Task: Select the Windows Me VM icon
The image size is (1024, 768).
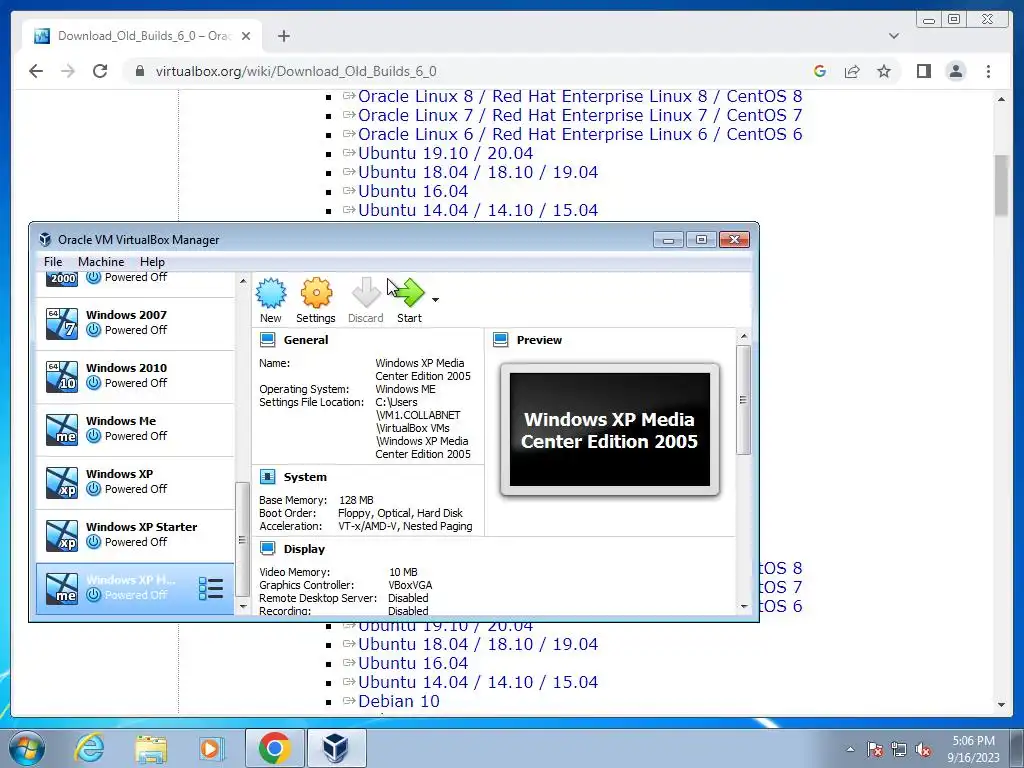Action: (x=62, y=429)
